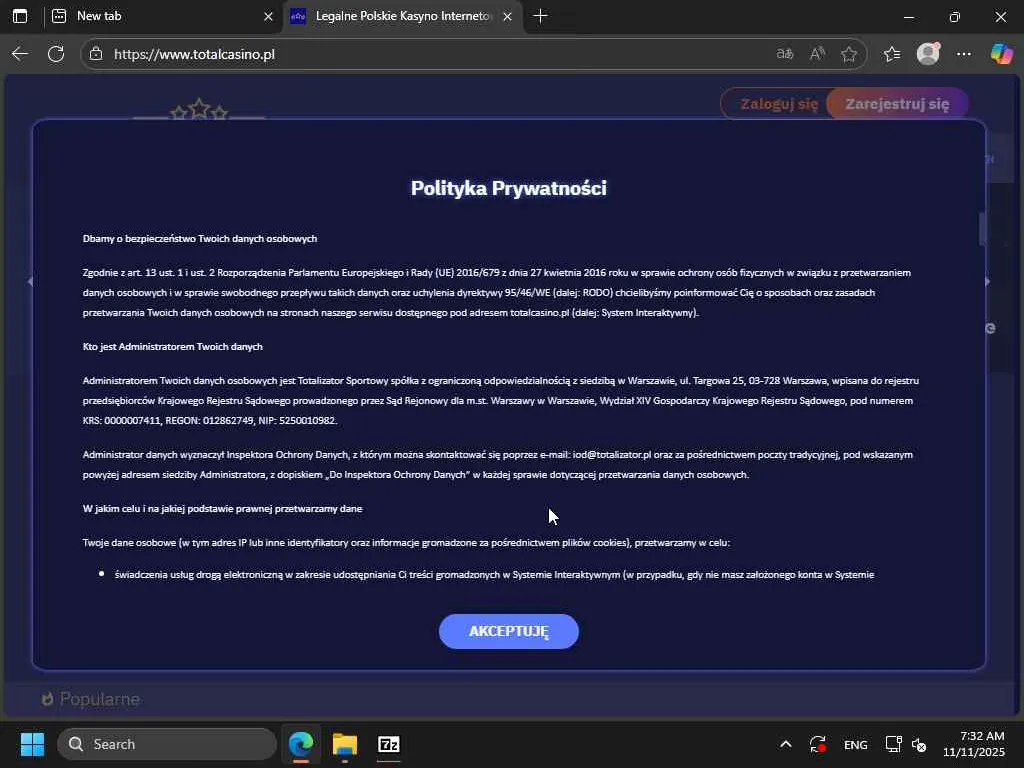Viewport: 1024px width, 768px height.
Task: Open the Settings and more menu
Action: 964,54
